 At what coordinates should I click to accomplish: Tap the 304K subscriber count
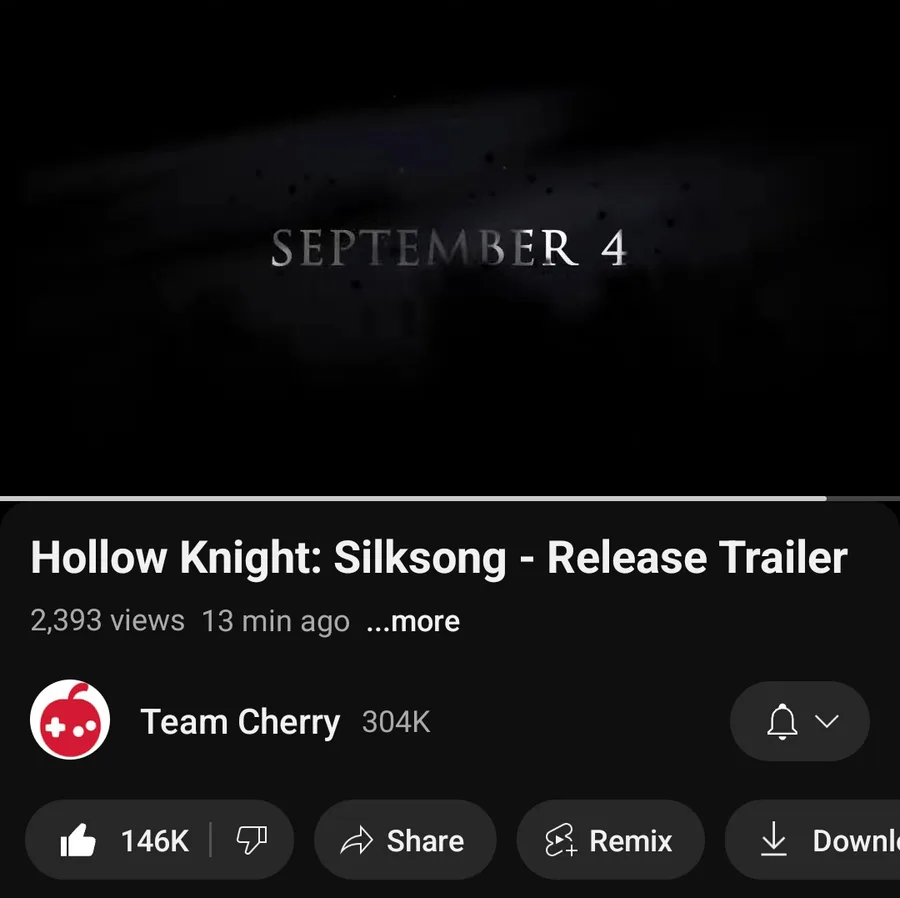[x=396, y=722]
